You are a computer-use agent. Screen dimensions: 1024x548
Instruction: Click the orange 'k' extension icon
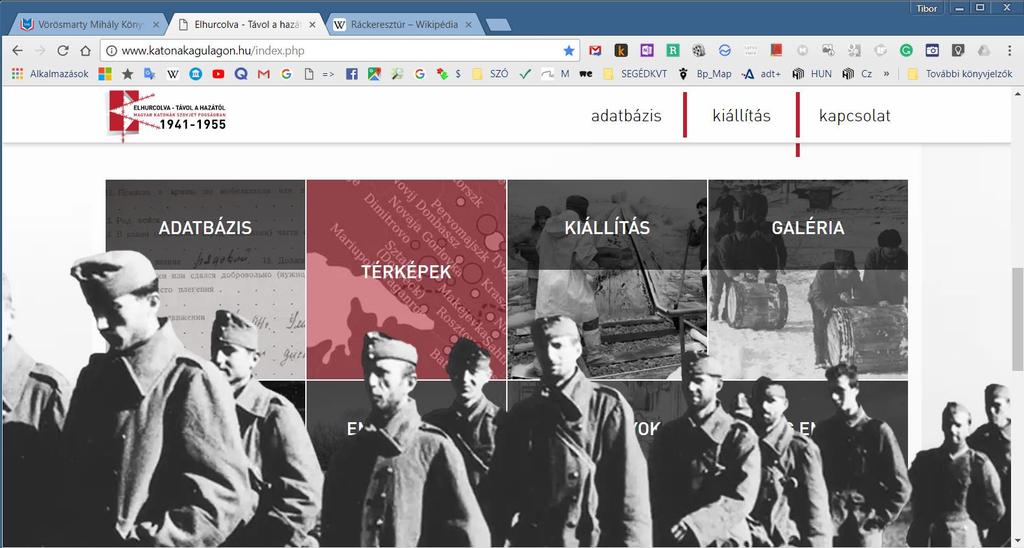pos(621,50)
